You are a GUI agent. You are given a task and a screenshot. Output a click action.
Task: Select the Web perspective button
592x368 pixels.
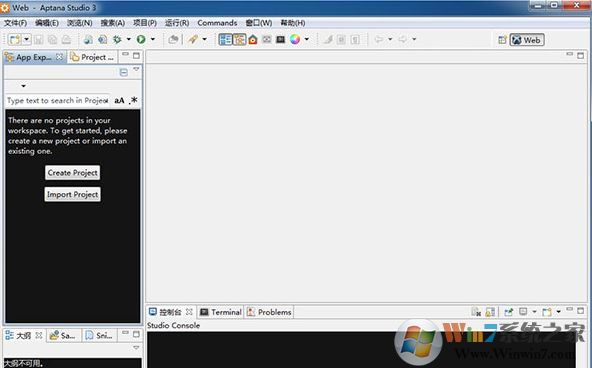527,40
